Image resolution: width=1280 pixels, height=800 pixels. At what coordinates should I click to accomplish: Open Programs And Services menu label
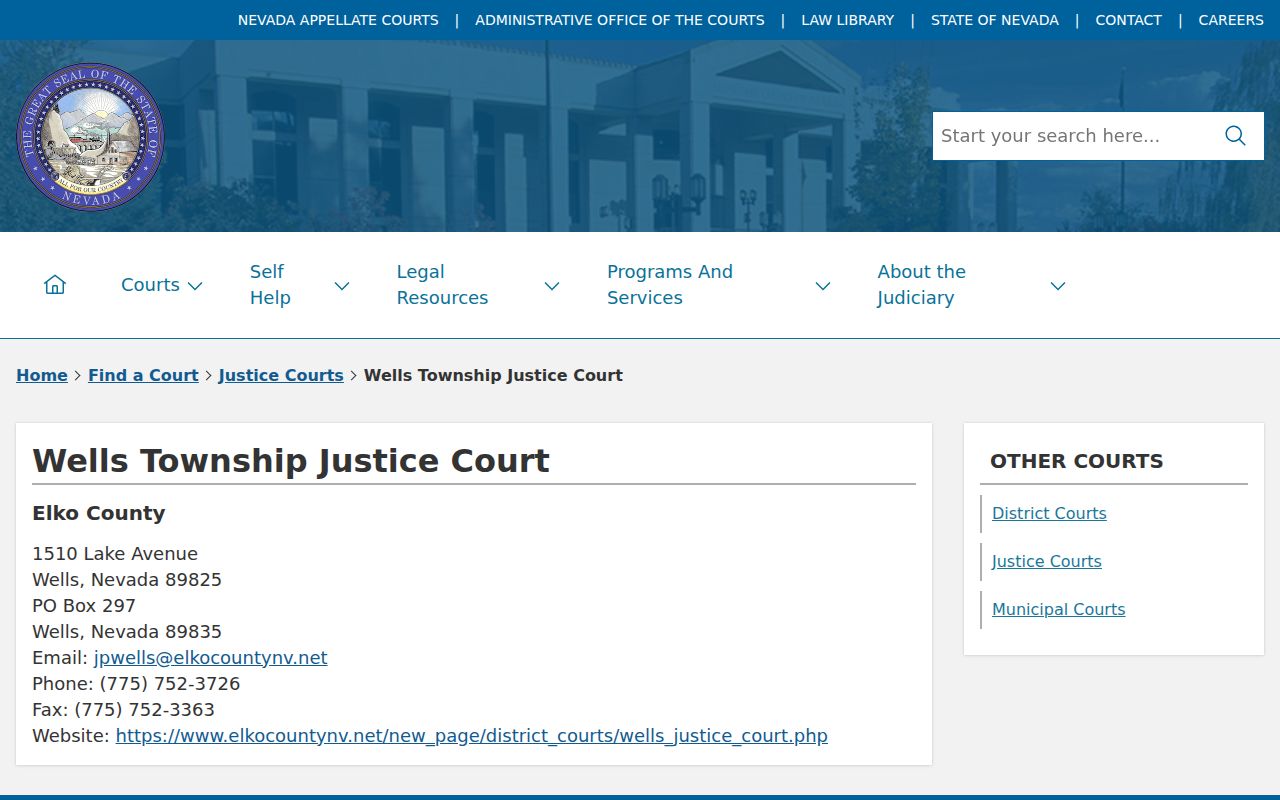click(670, 285)
